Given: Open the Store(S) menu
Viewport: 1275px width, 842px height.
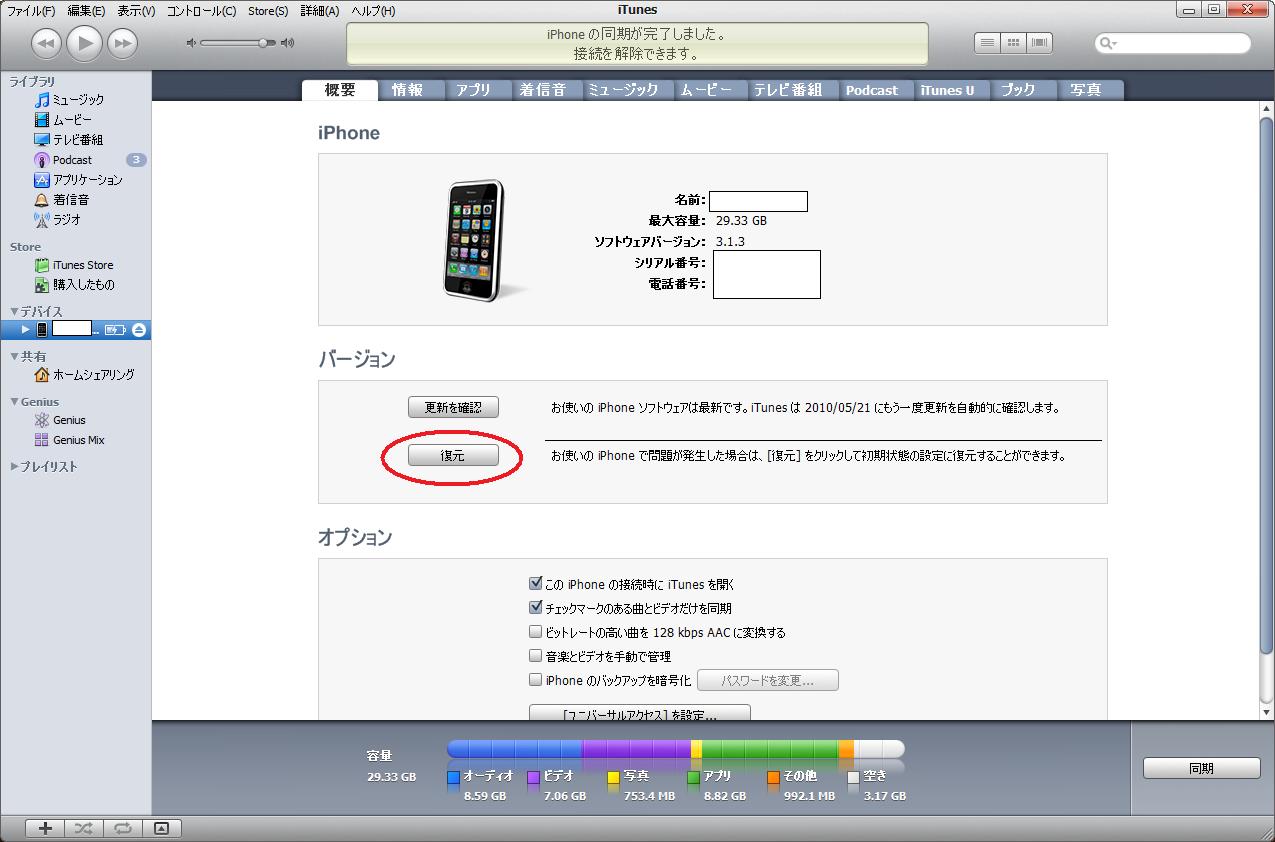Looking at the screenshot, I should pyautogui.click(x=267, y=11).
